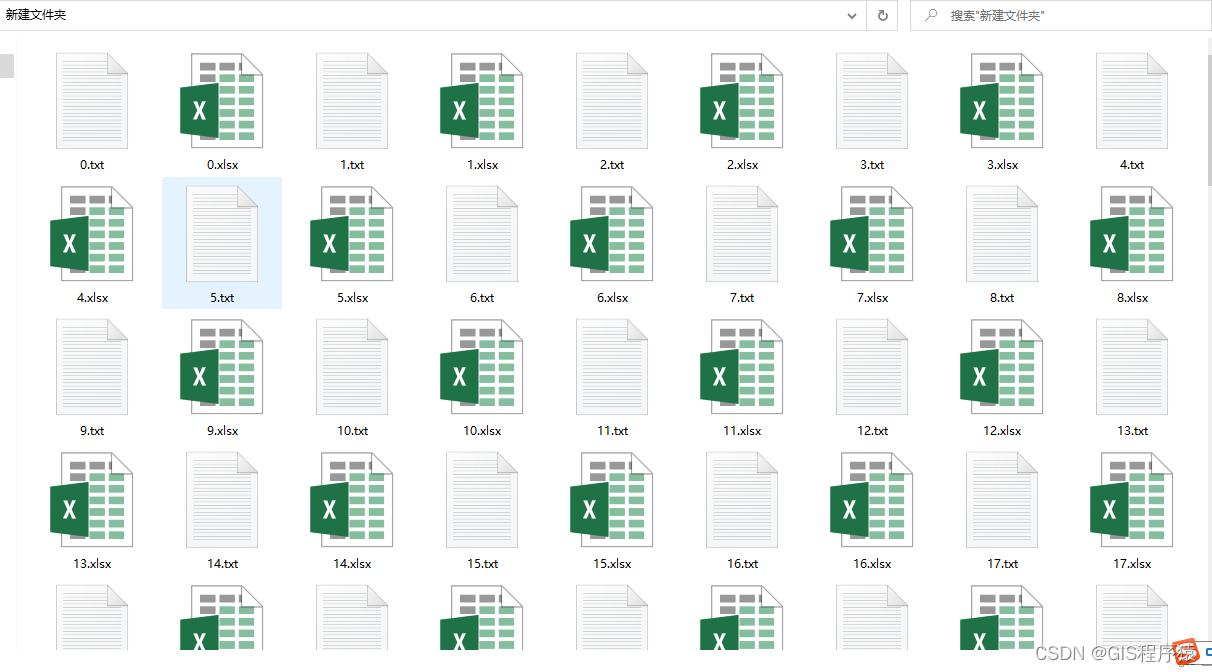This screenshot has width=1212, height=672.
Task: Select the 14.txt file icon
Action: pos(222,500)
